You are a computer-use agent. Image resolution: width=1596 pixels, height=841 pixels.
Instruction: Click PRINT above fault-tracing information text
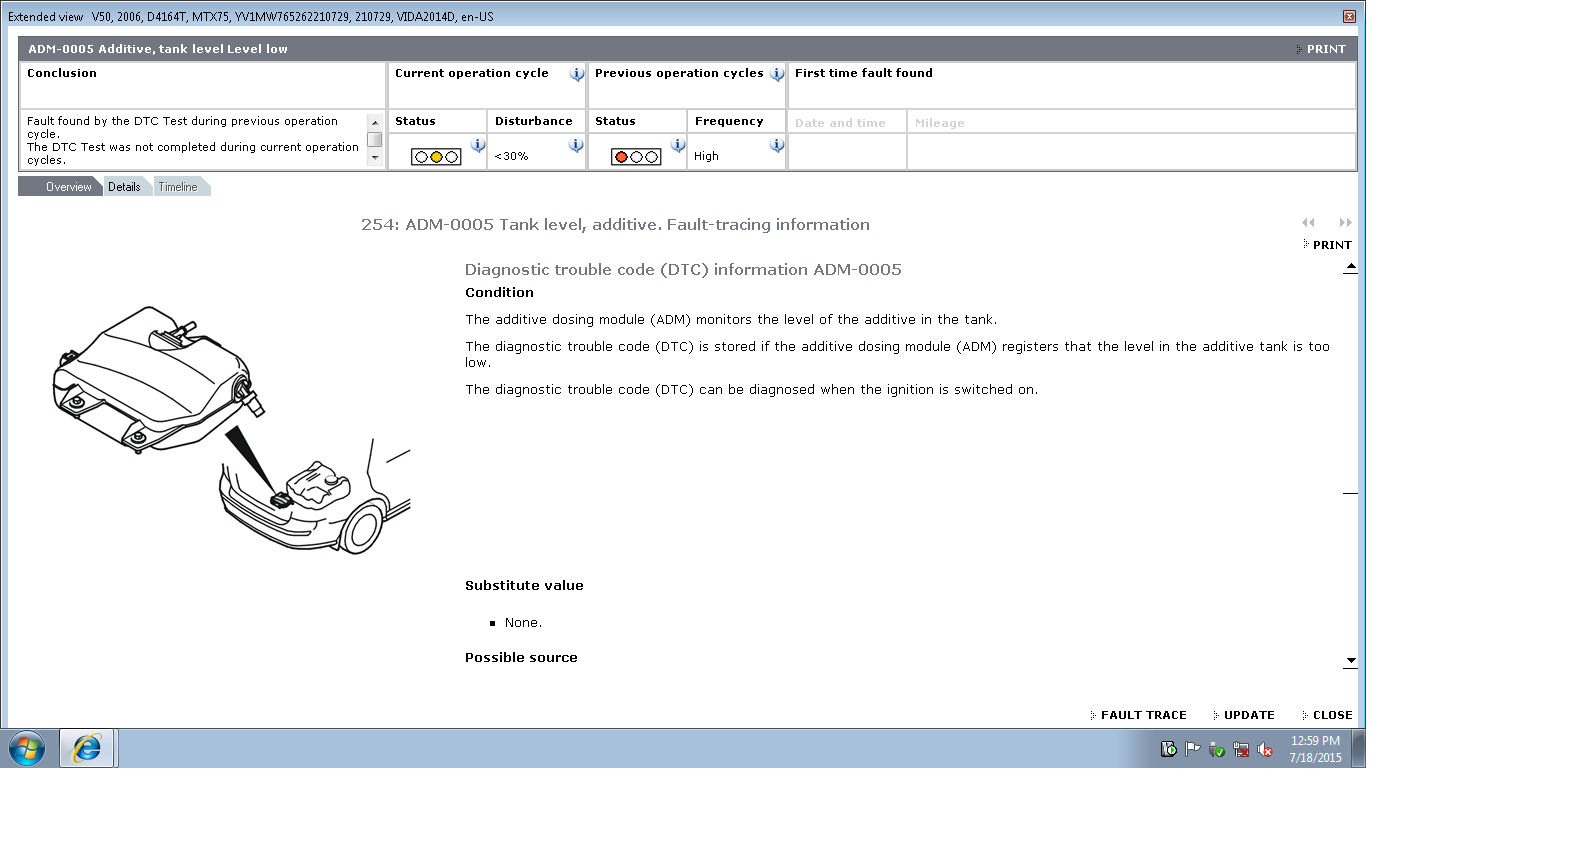pos(1331,245)
